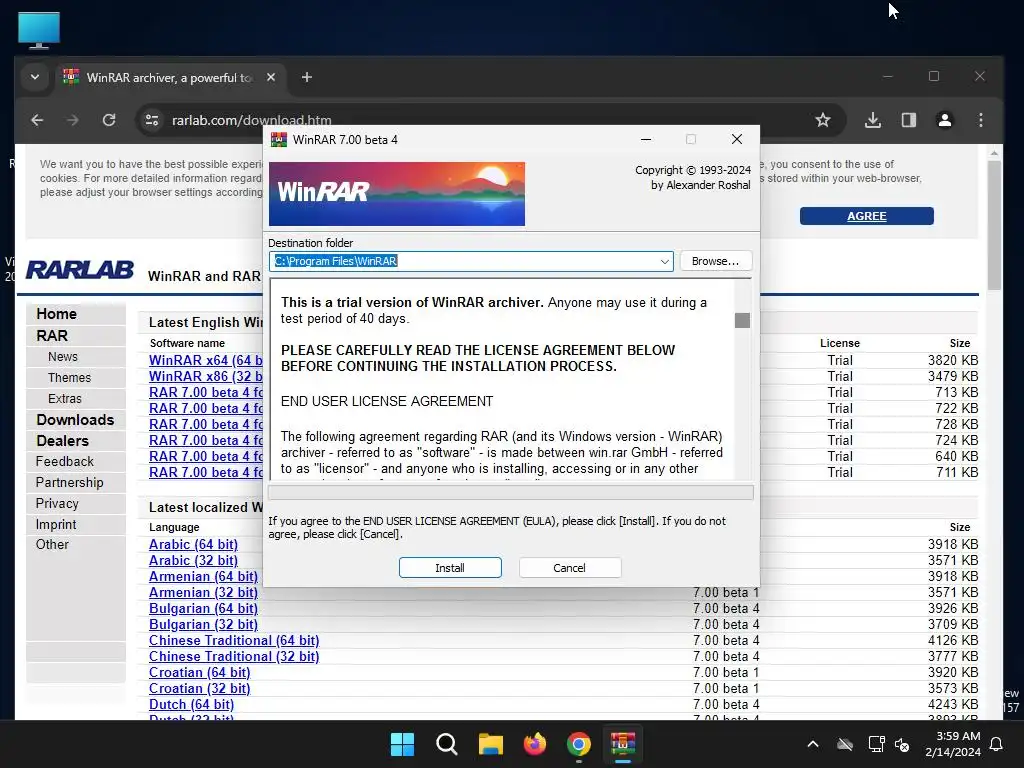Select the WinRAR archiver browser tab
The height and width of the screenshot is (768, 1024).
click(170, 77)
